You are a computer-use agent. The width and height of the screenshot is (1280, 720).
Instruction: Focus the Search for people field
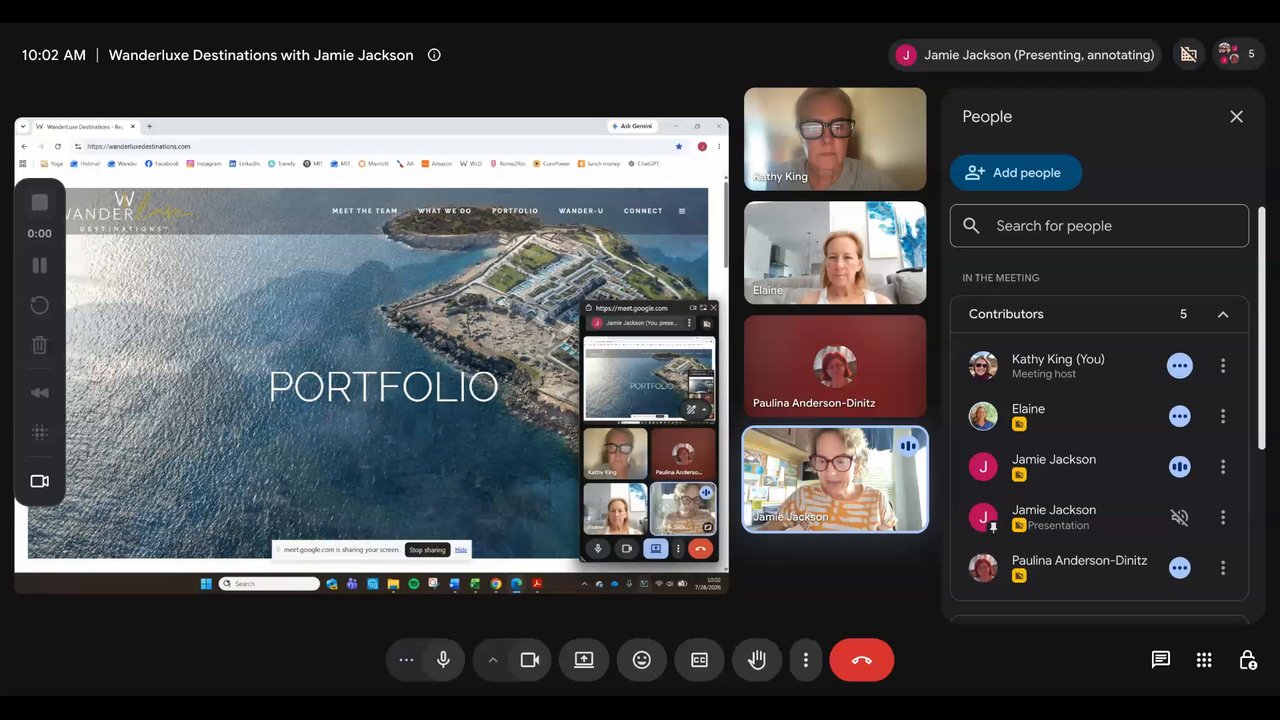[1099, 226]
